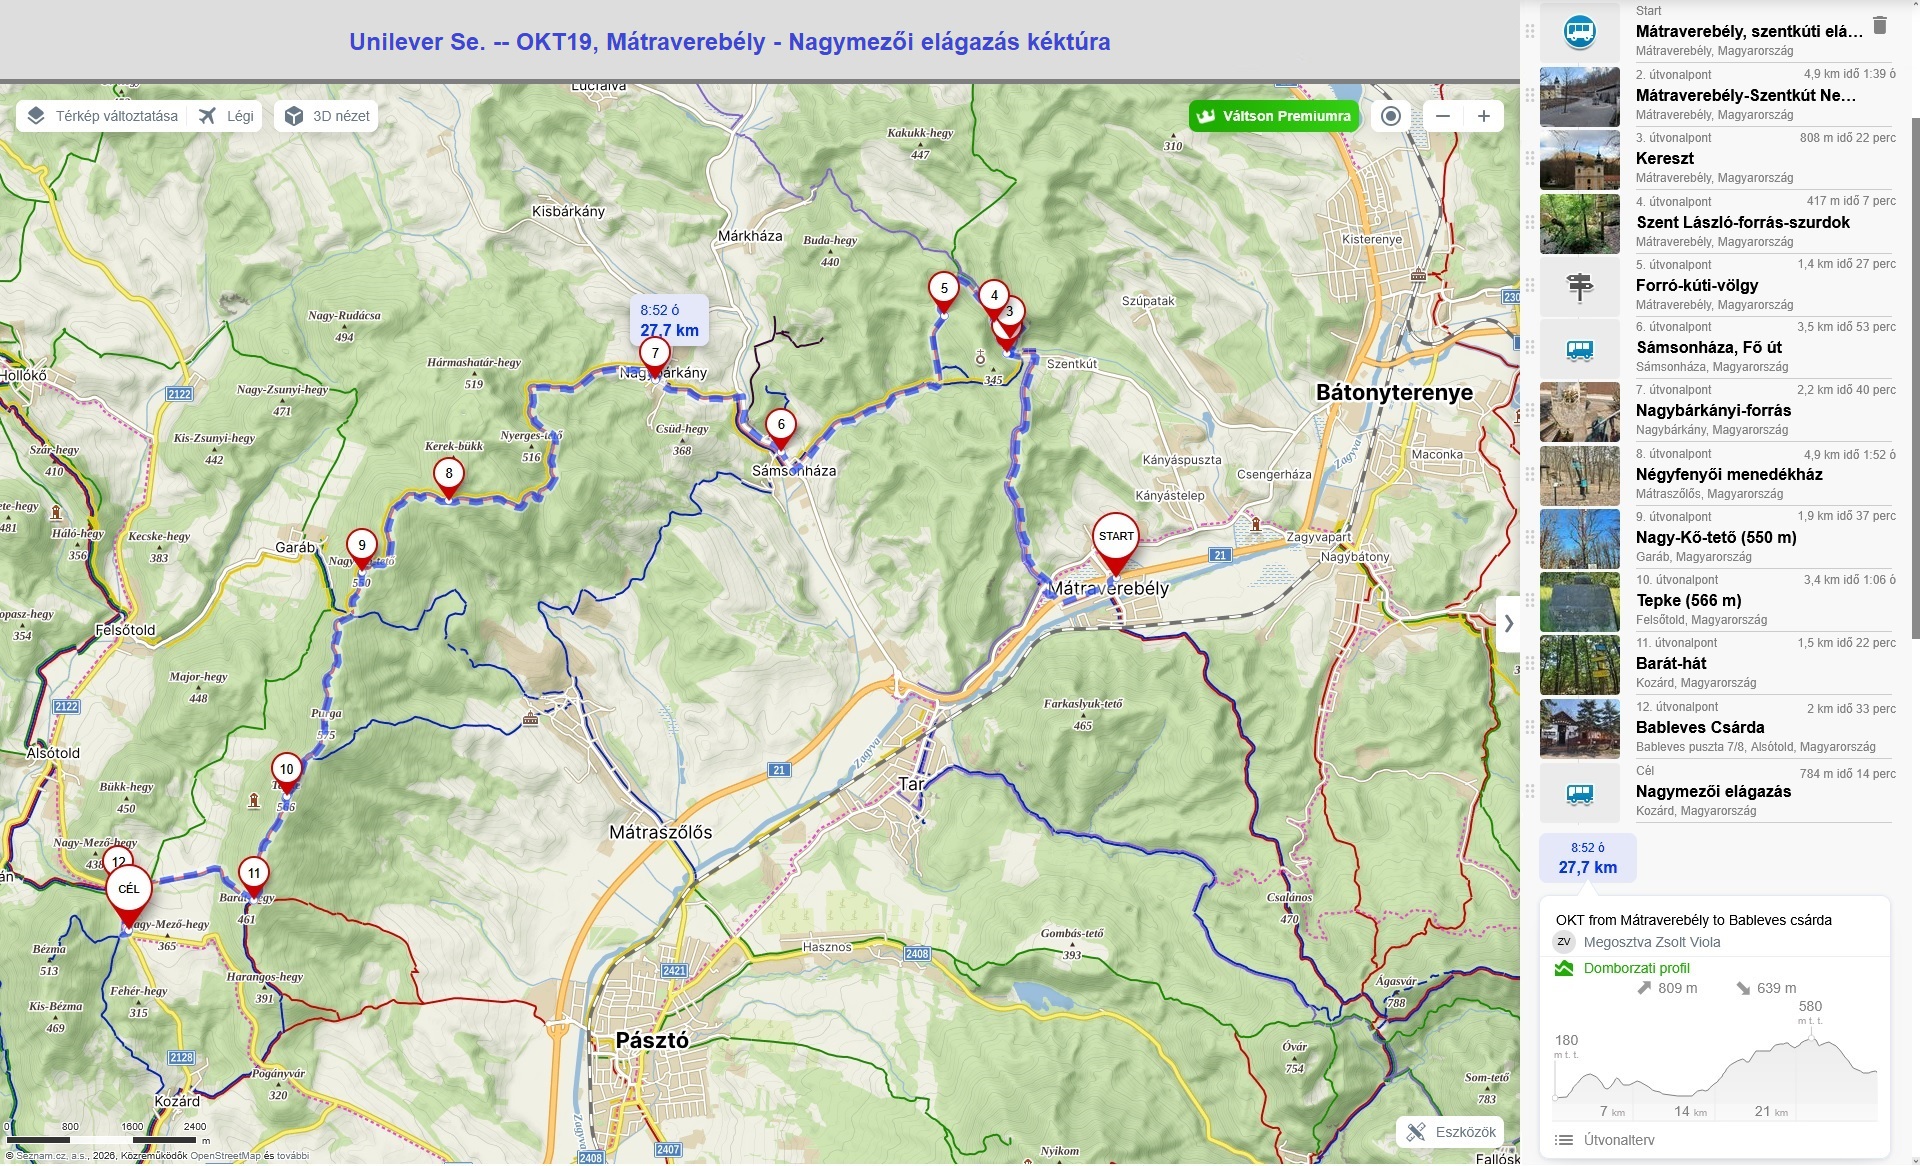Switch to Légi aerial view

[227, 116]
